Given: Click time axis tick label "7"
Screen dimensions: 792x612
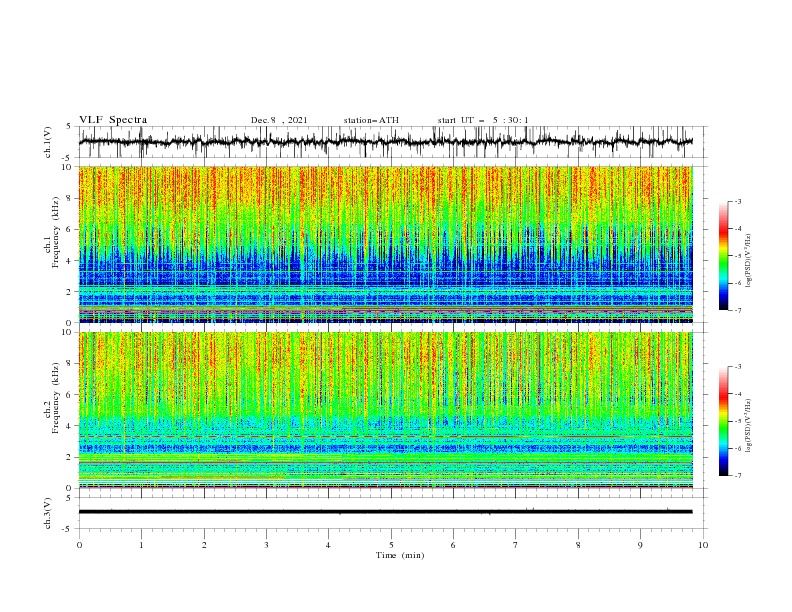Looking at the screenshot, I should pos(516,545).
